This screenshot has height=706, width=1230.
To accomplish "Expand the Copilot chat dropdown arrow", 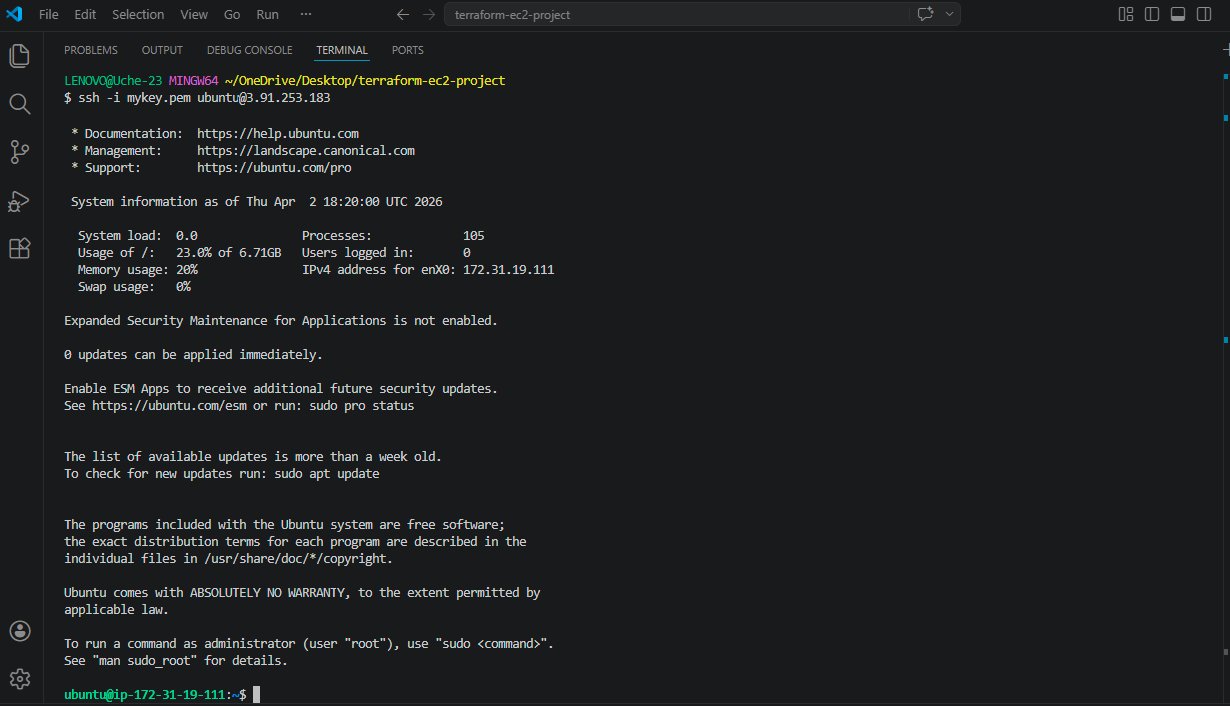I will [949, 14].
